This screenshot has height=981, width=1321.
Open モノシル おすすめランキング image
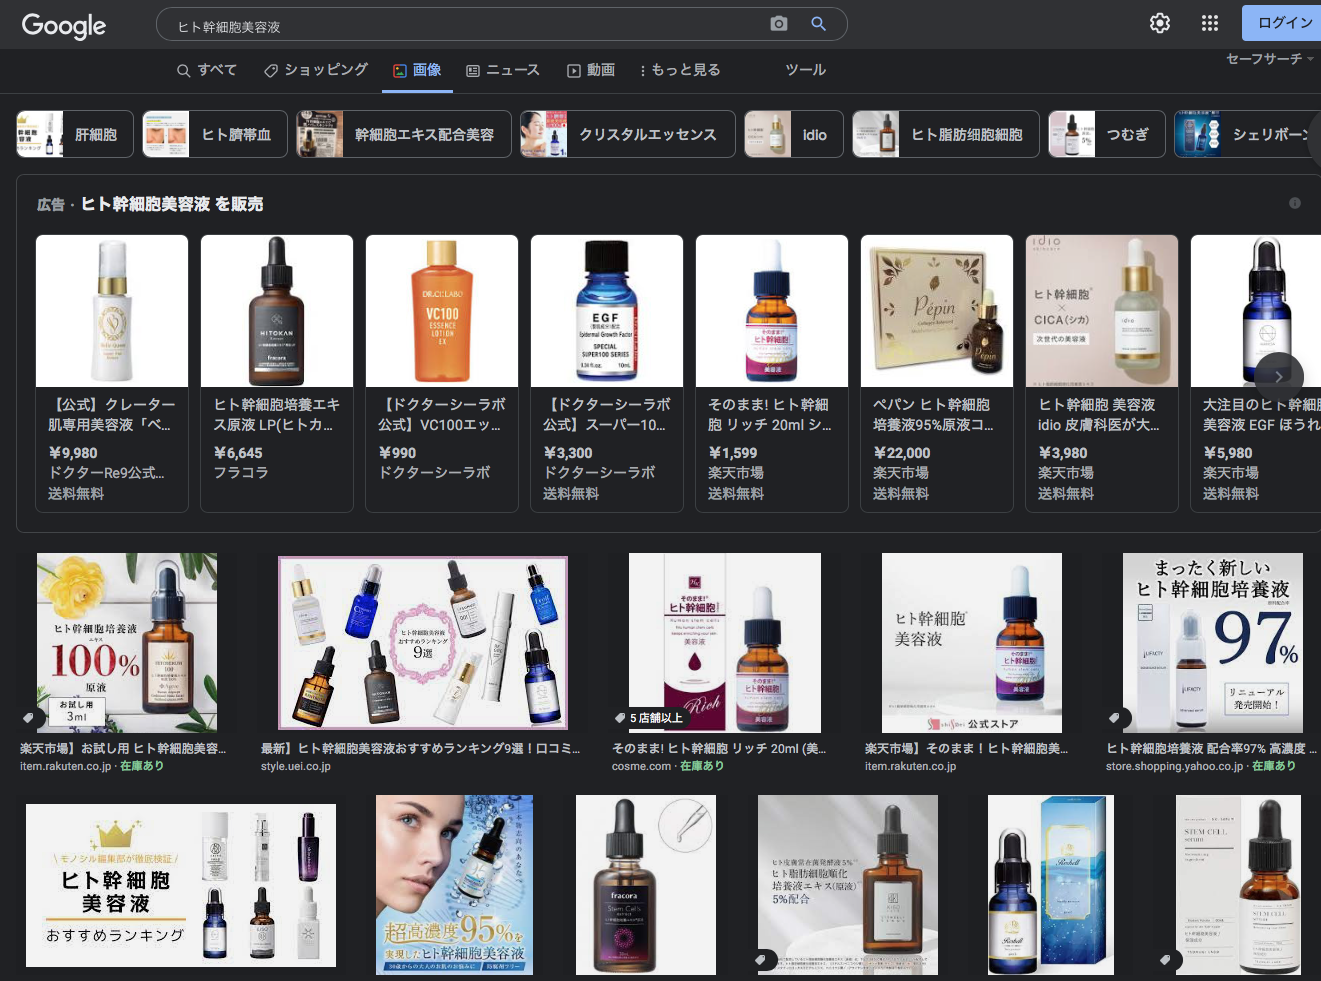(181, 885)
